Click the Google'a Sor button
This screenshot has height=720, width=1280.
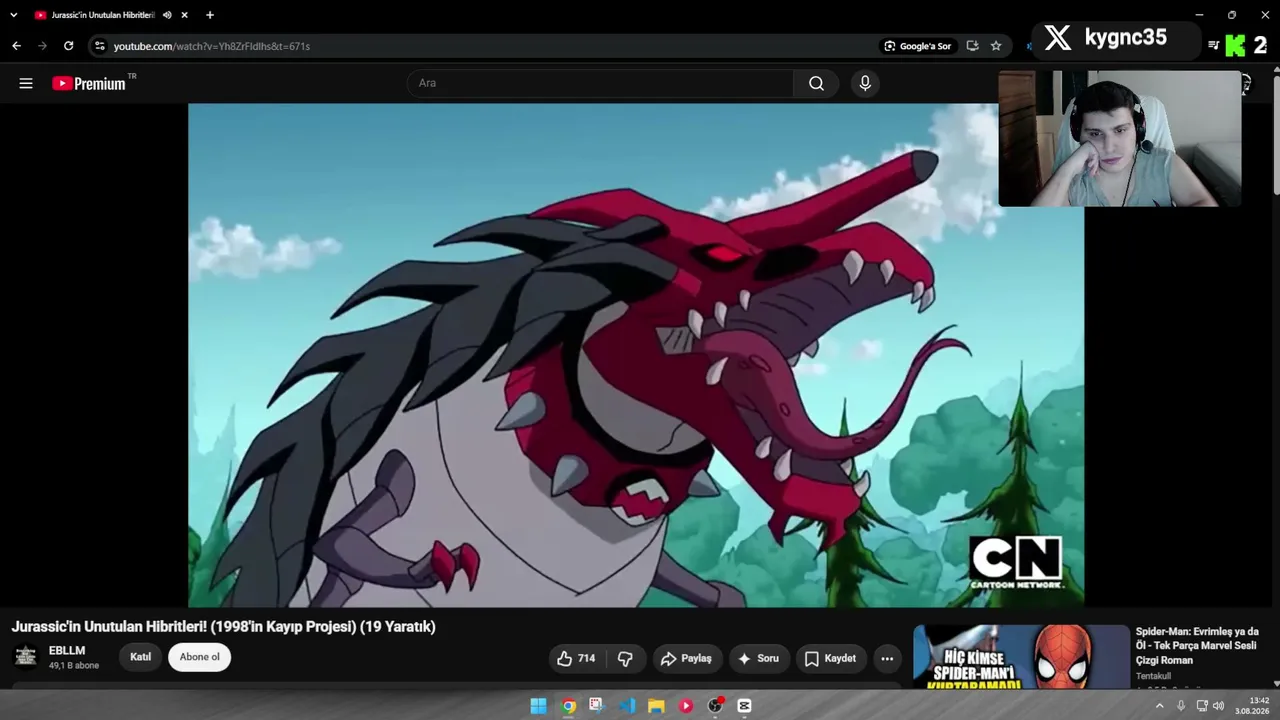(x=917, y=46)
